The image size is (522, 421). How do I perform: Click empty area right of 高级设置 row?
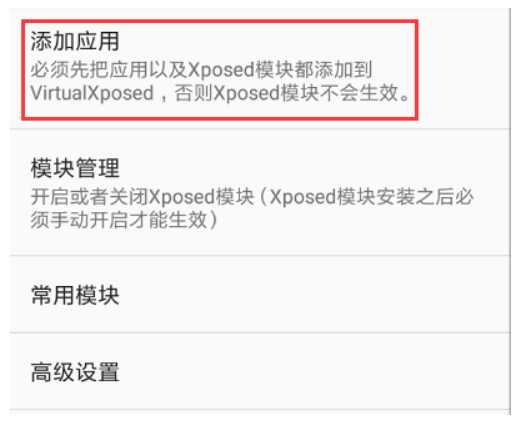pos(313,371)
